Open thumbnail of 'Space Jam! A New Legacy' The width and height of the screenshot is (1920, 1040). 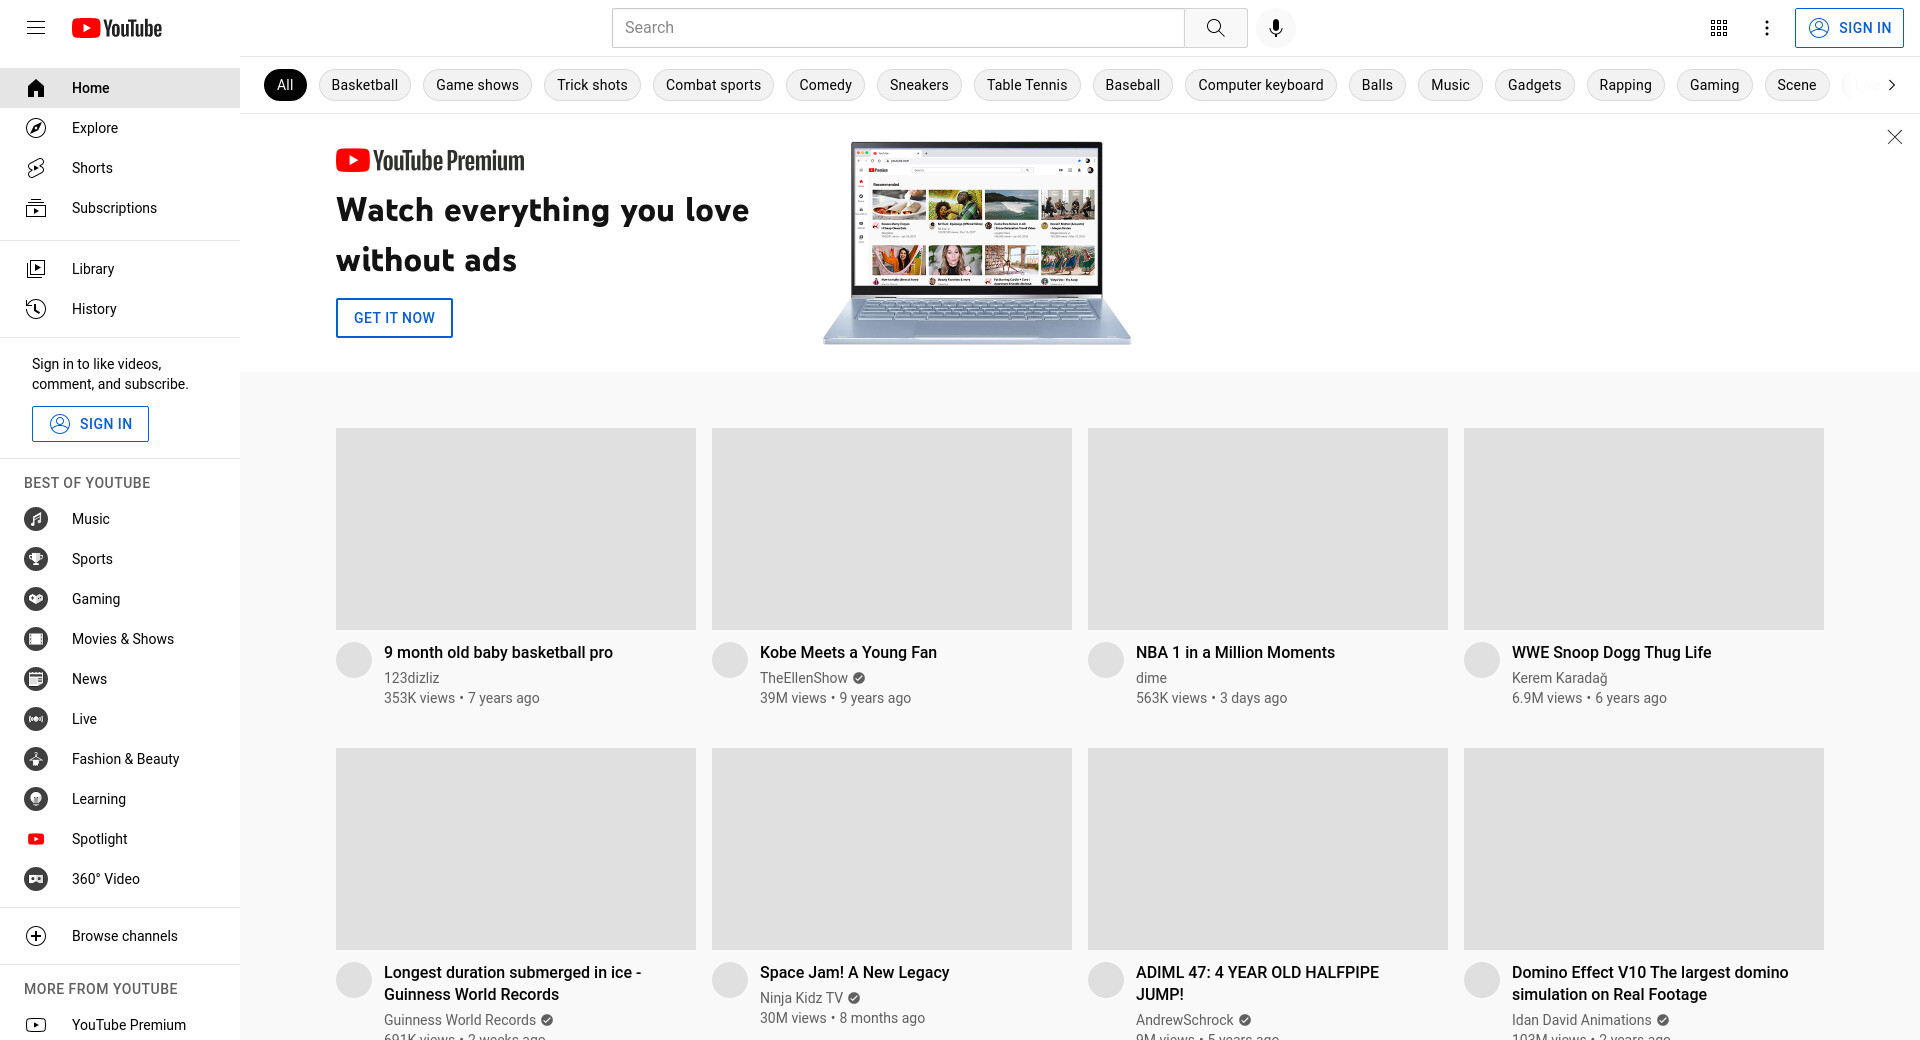[892, 849]
